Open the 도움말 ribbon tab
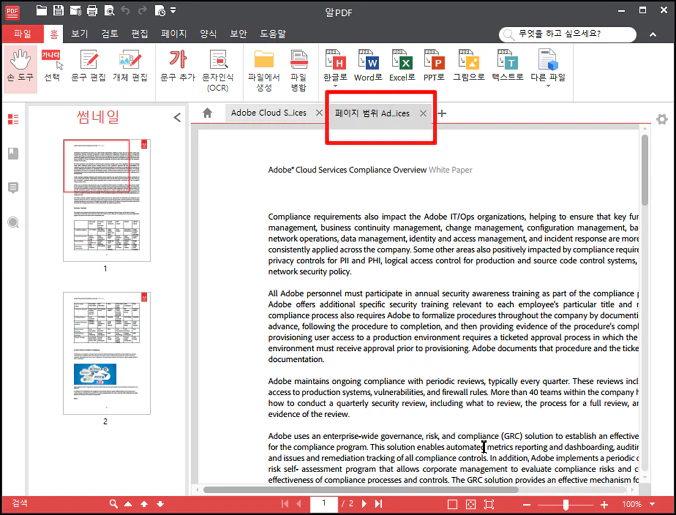 [272, 34]
